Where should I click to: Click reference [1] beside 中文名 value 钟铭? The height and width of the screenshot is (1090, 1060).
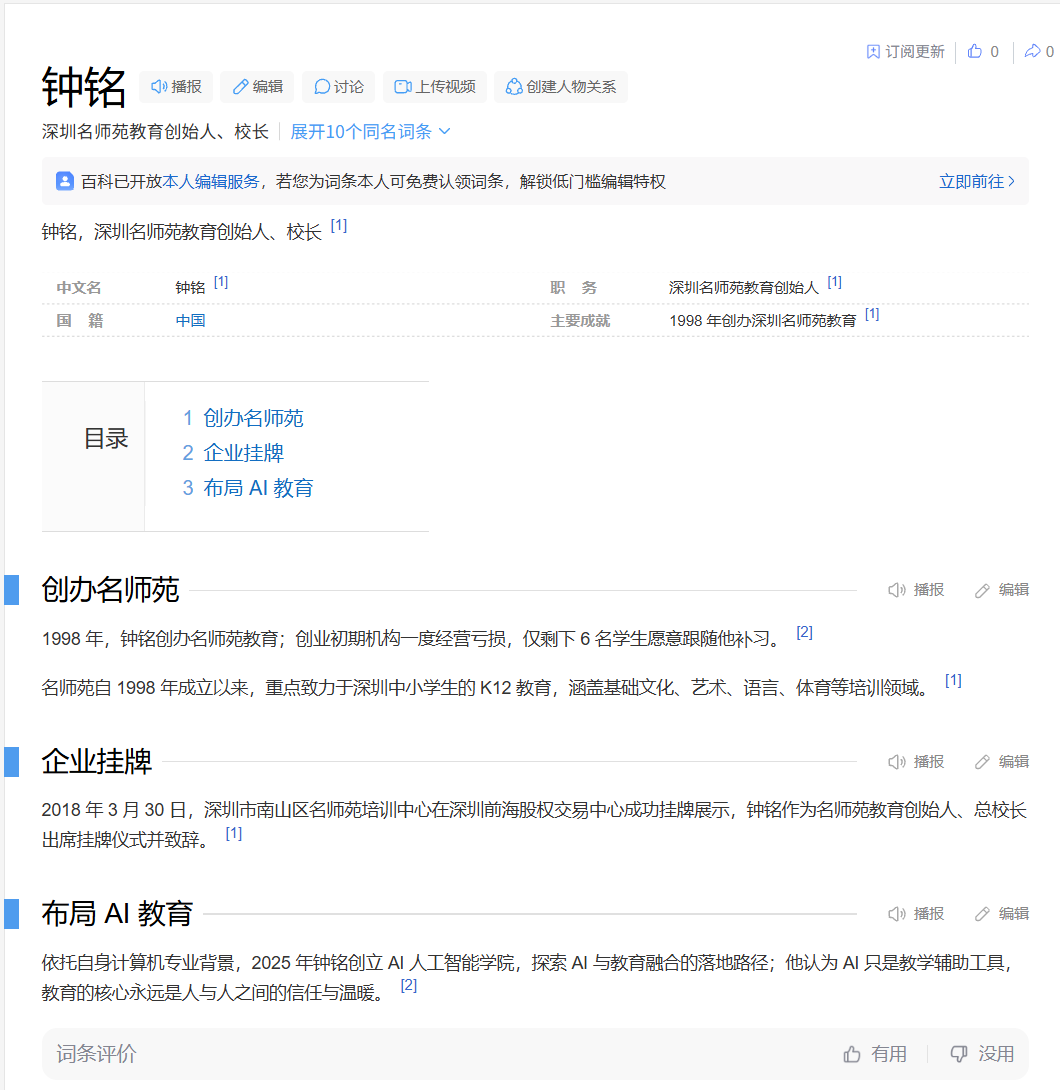[221, 282]
